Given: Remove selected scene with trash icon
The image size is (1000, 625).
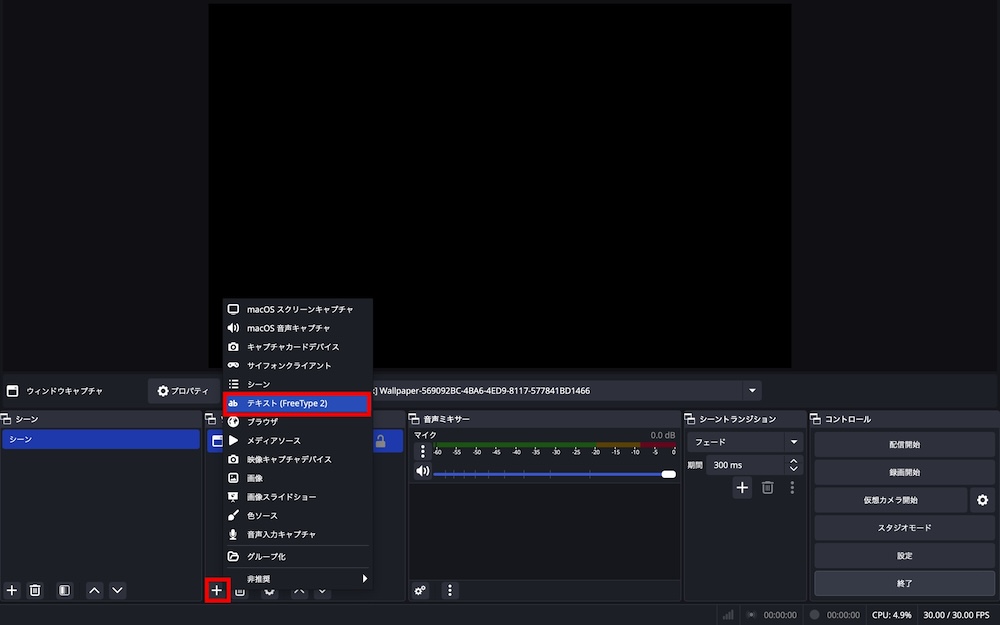Looking at the screenshot, I should [35, 591].
